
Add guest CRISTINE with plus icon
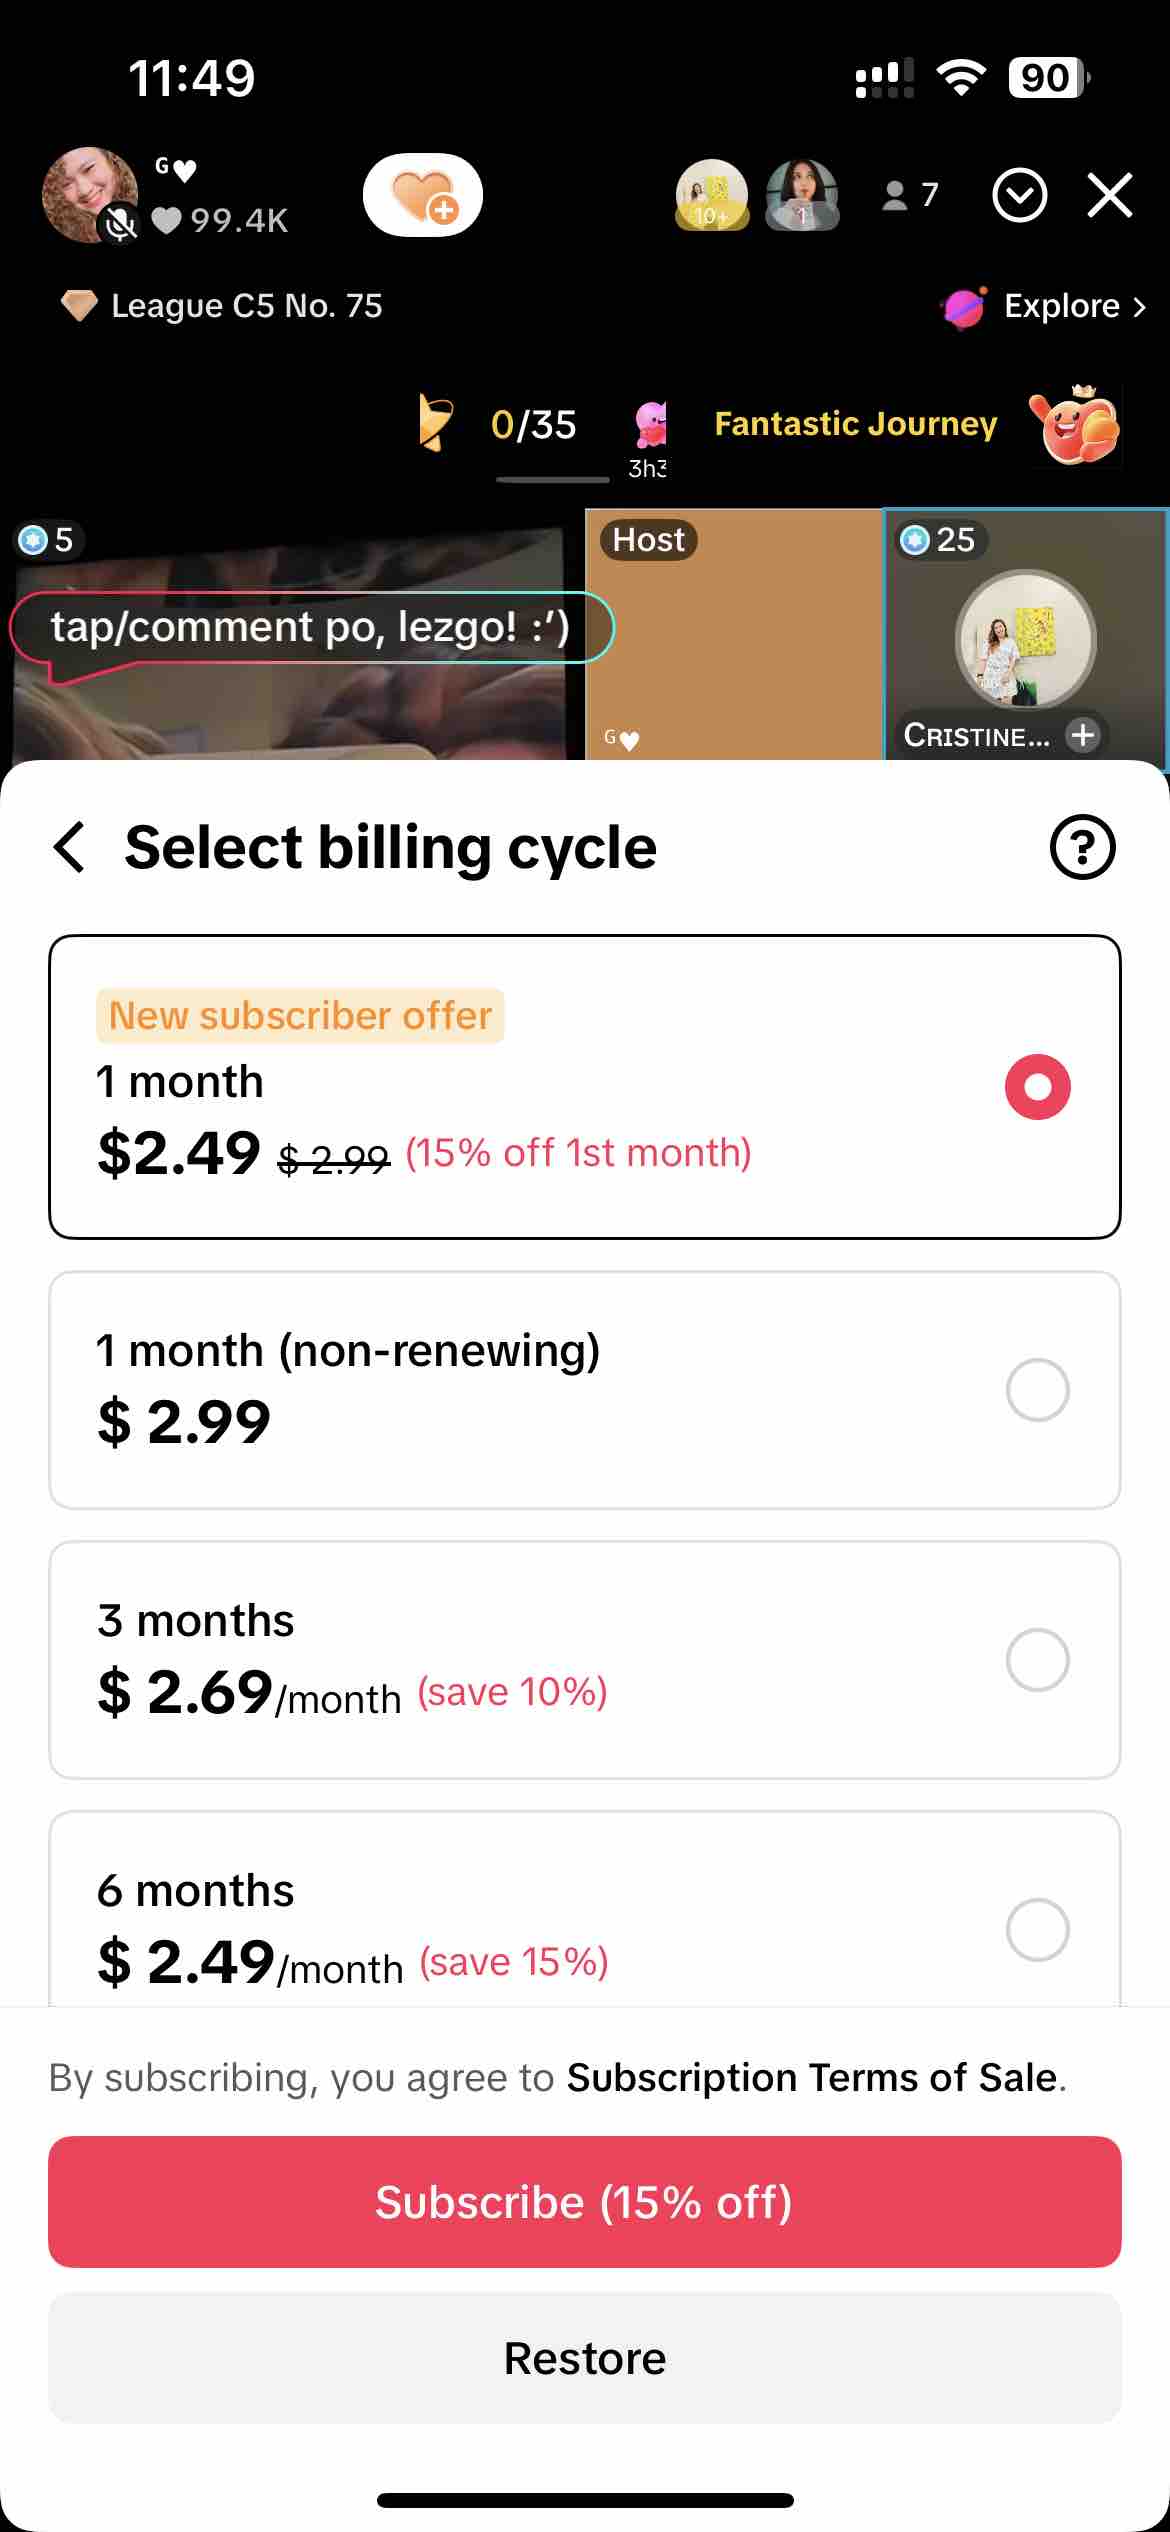click(x=1083, y=735)
